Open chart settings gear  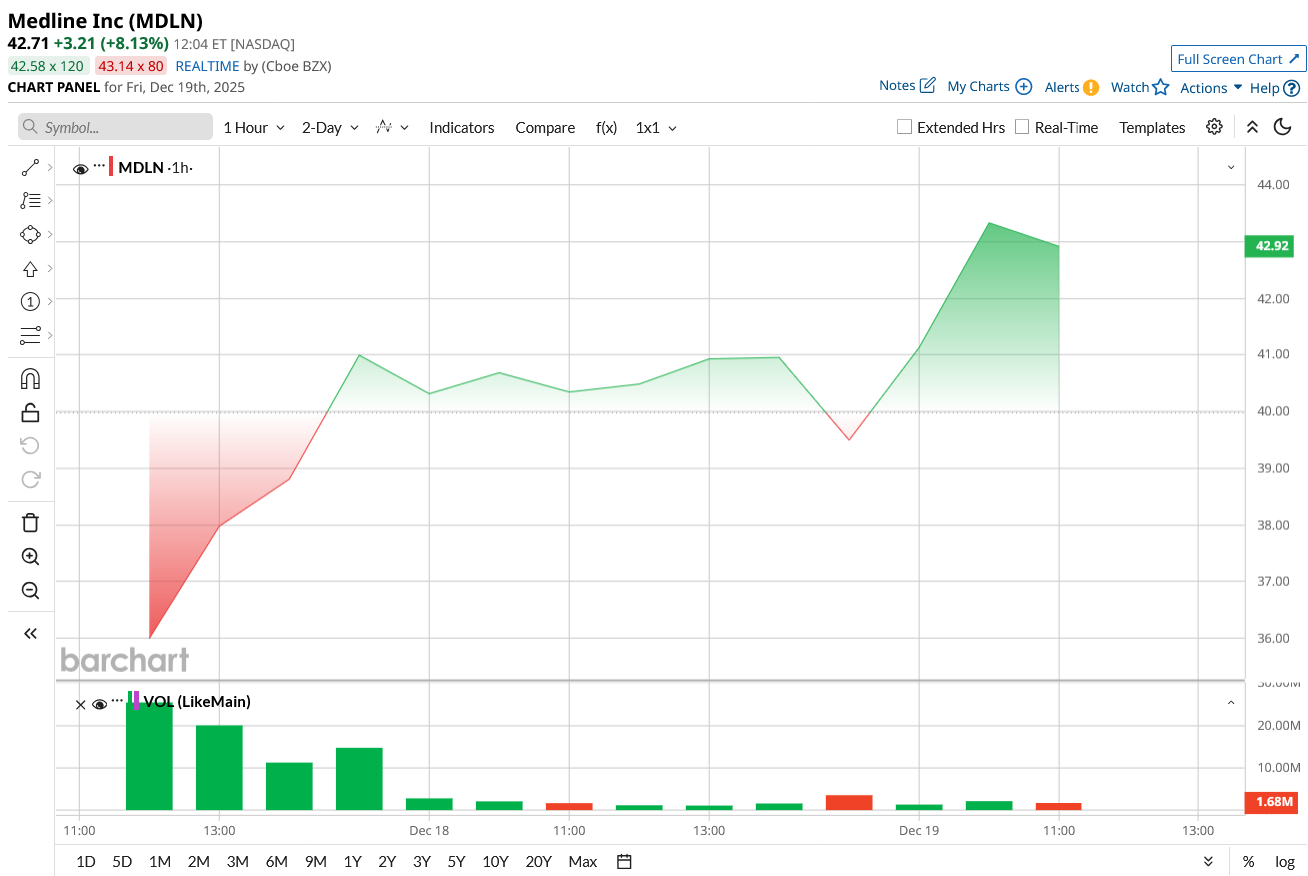click(x=1214, y=127)
